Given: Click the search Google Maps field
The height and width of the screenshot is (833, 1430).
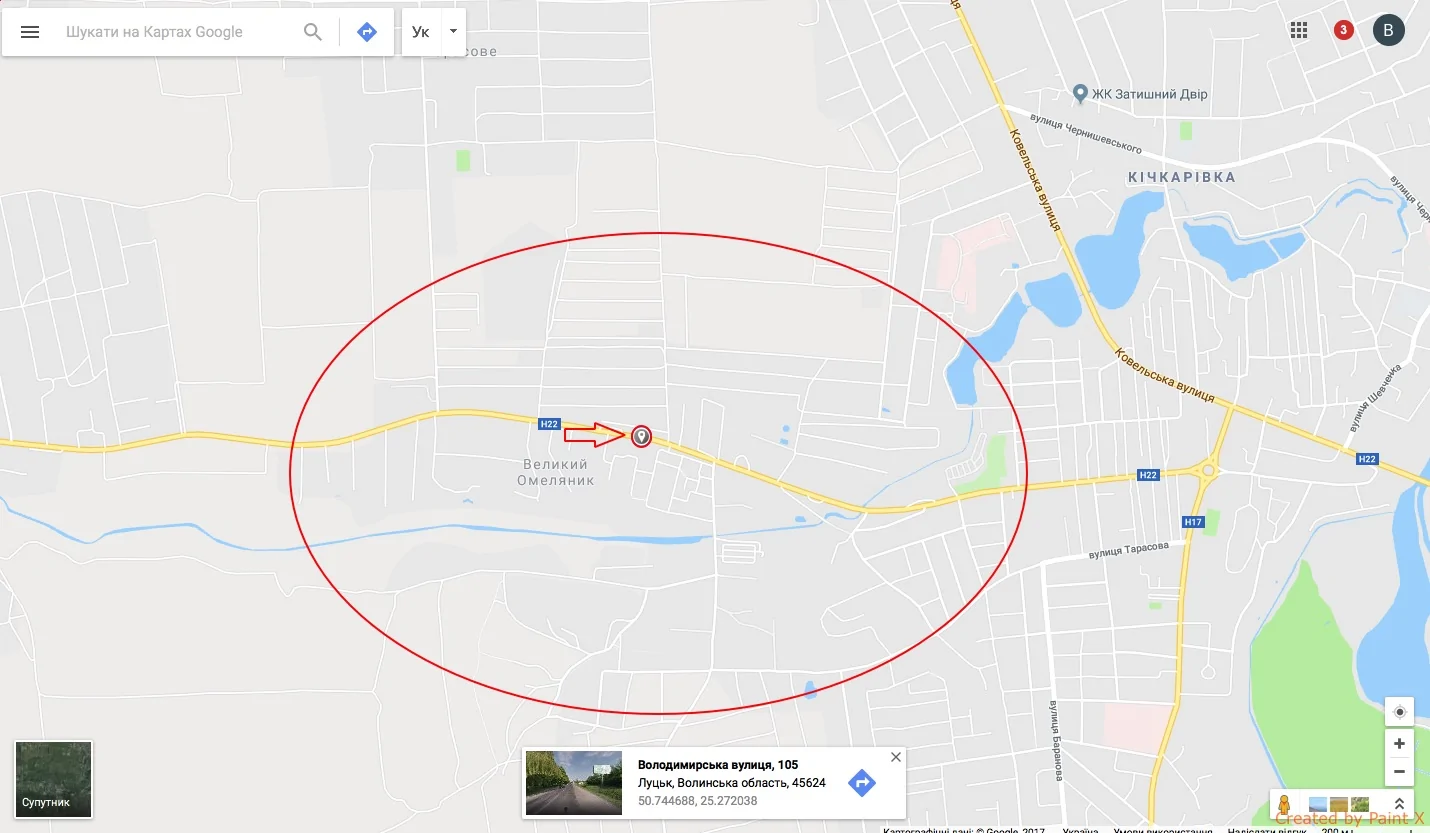Looking at the screenshot, I should coord(178,32).
